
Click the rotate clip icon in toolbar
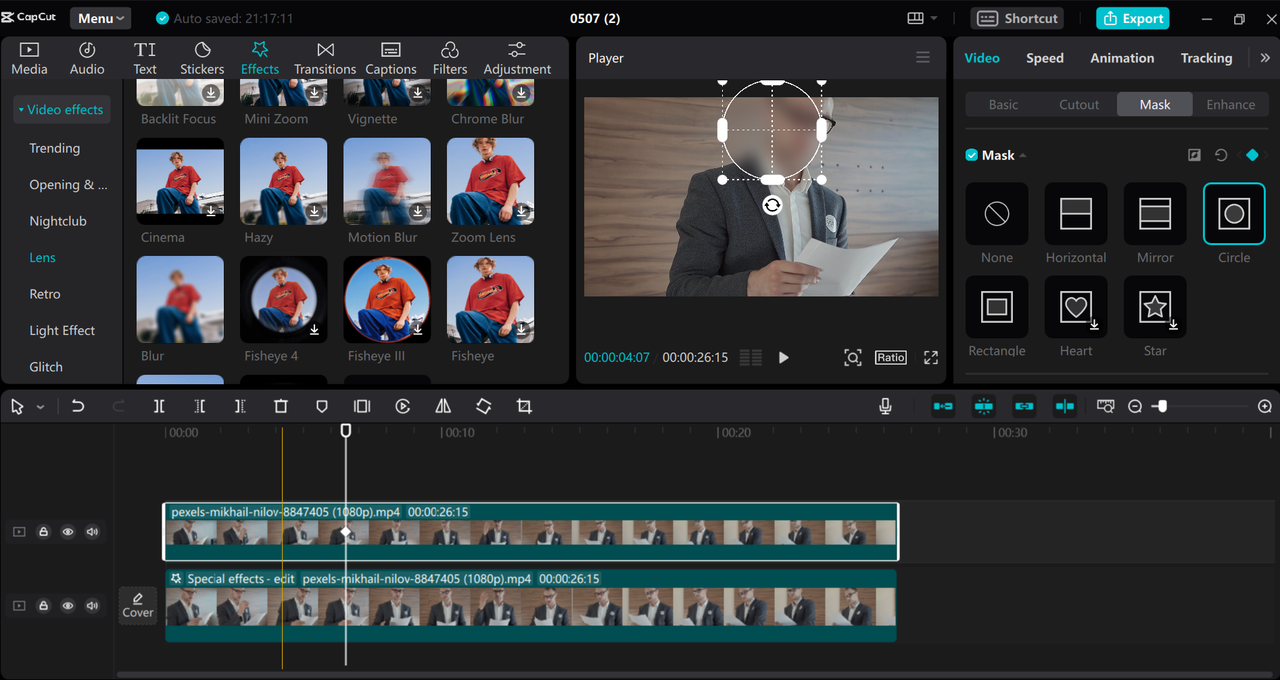pyautogui.click(x=484, y=406)
